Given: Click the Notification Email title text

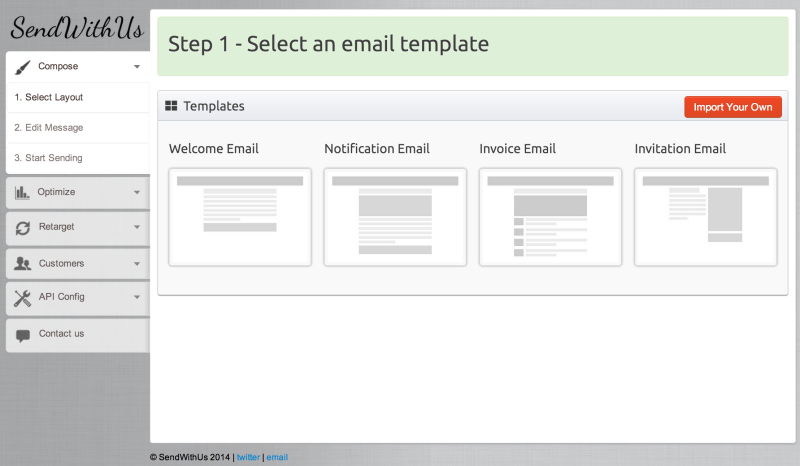Looking at the screenshot, I should tap(377, 149).
